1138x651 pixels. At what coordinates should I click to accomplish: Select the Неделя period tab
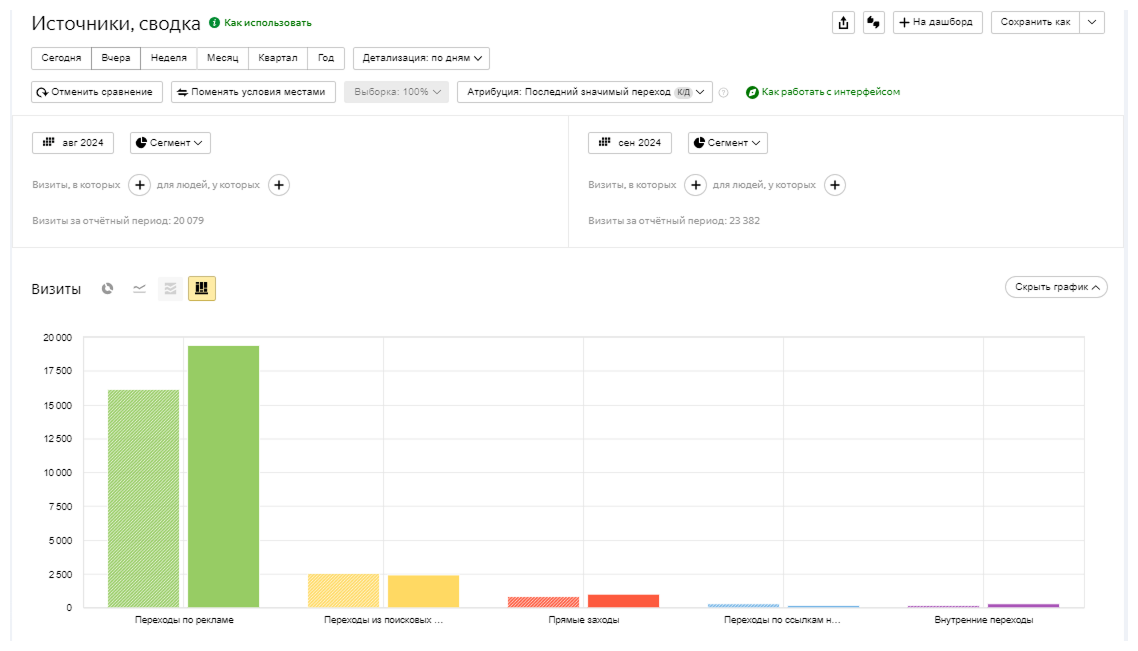tap(168, 58)
